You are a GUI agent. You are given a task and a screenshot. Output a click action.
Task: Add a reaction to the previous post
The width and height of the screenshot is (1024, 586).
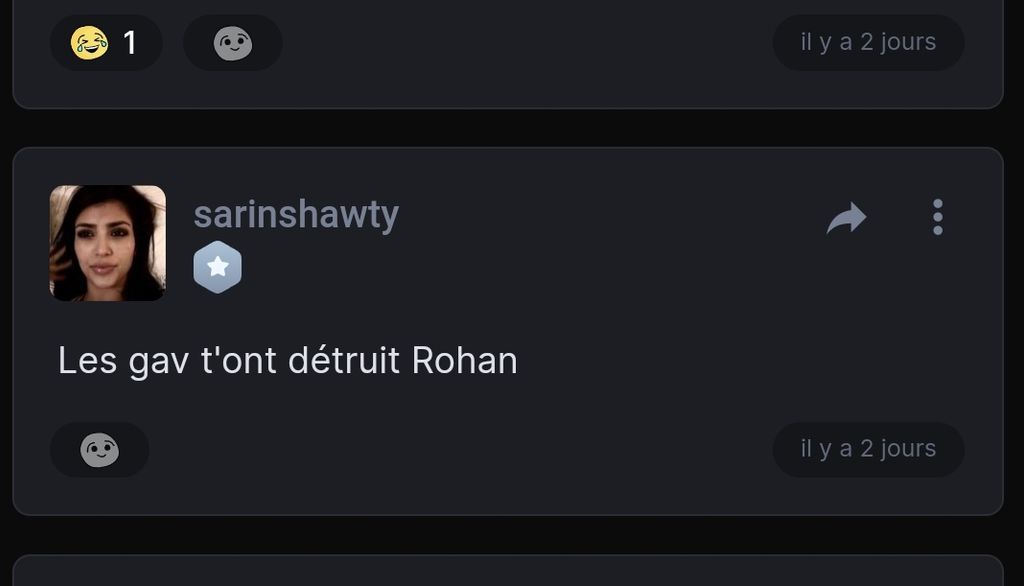click(x=232, y=43)
